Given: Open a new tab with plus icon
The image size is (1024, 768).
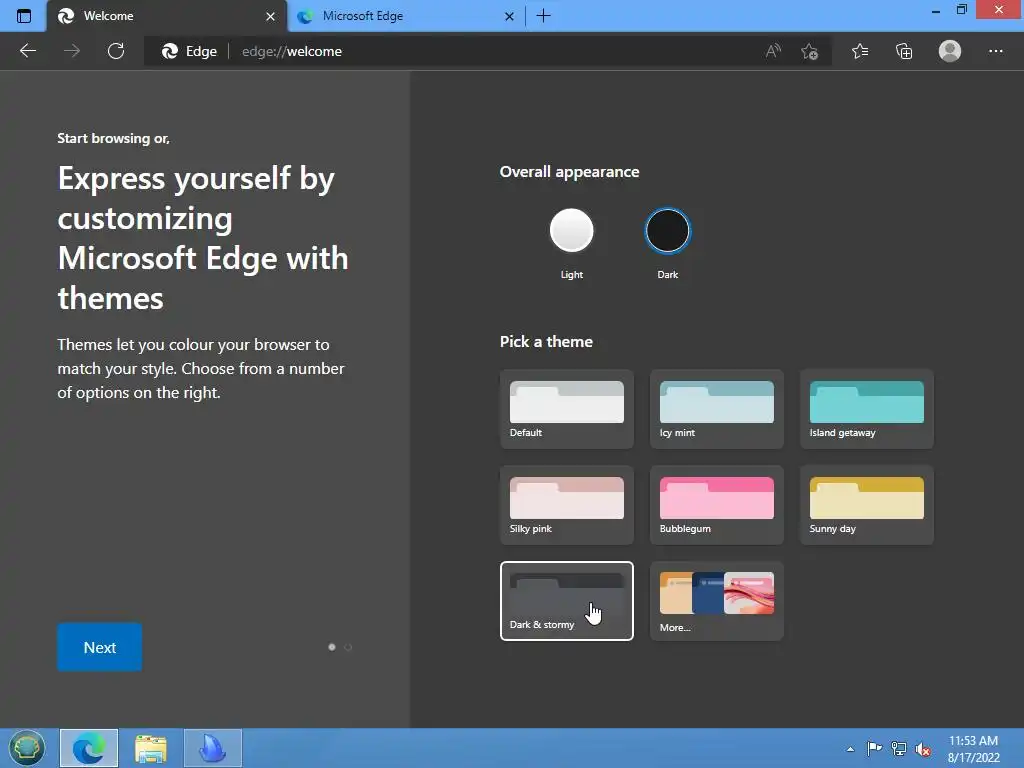Looking at the screenshot, I should coord(543,16).
